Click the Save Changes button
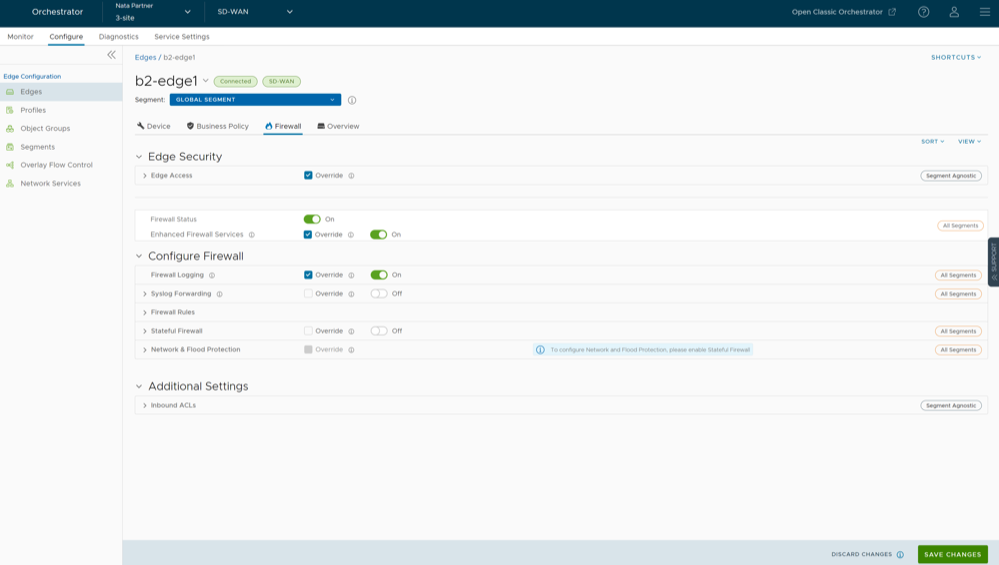 pos(952,554)
